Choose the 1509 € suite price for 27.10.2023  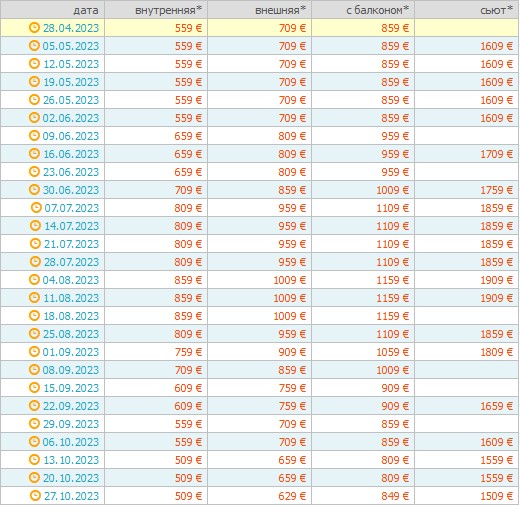pos(496,496)
